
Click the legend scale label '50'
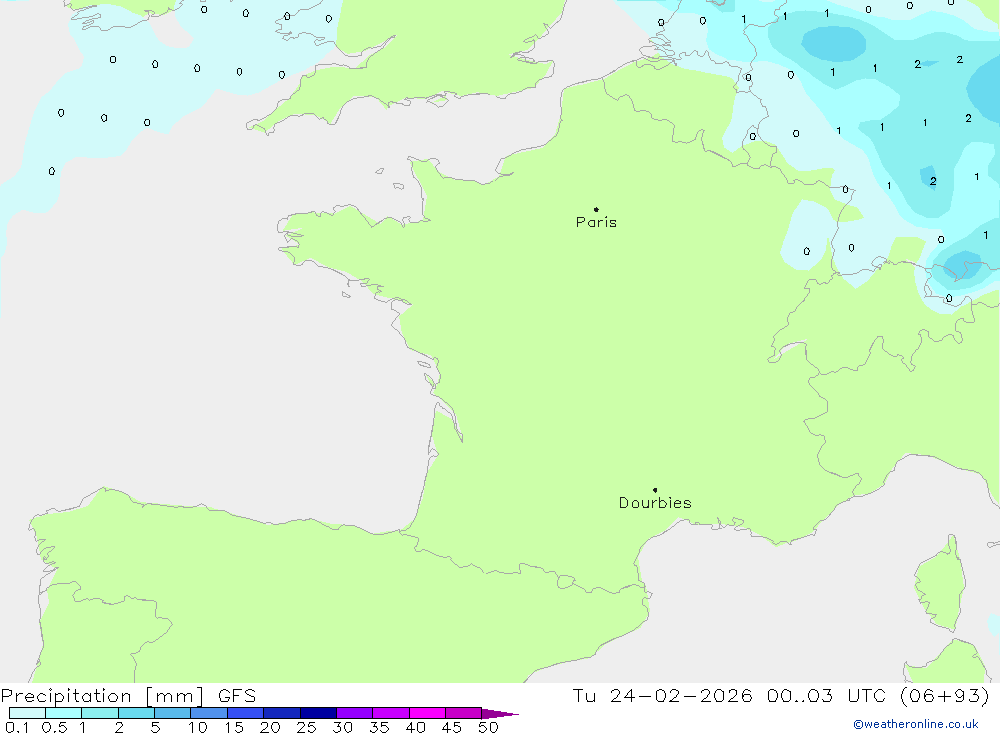coord(488,727)
